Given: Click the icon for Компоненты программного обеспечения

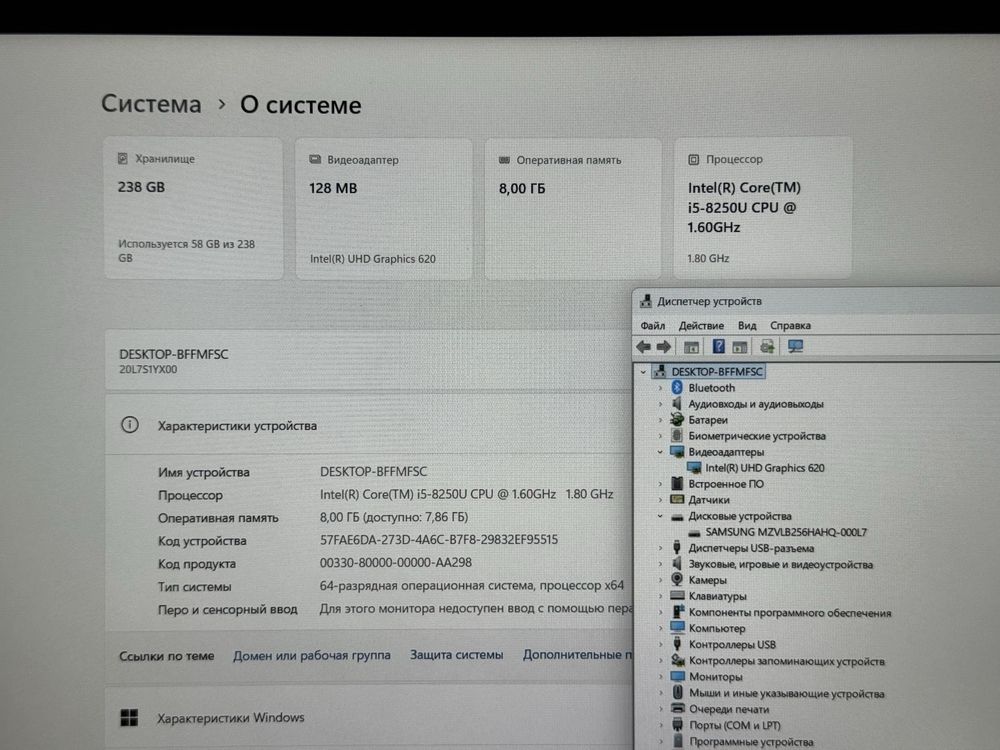Looking at the screenshot, I should [678, 612].
